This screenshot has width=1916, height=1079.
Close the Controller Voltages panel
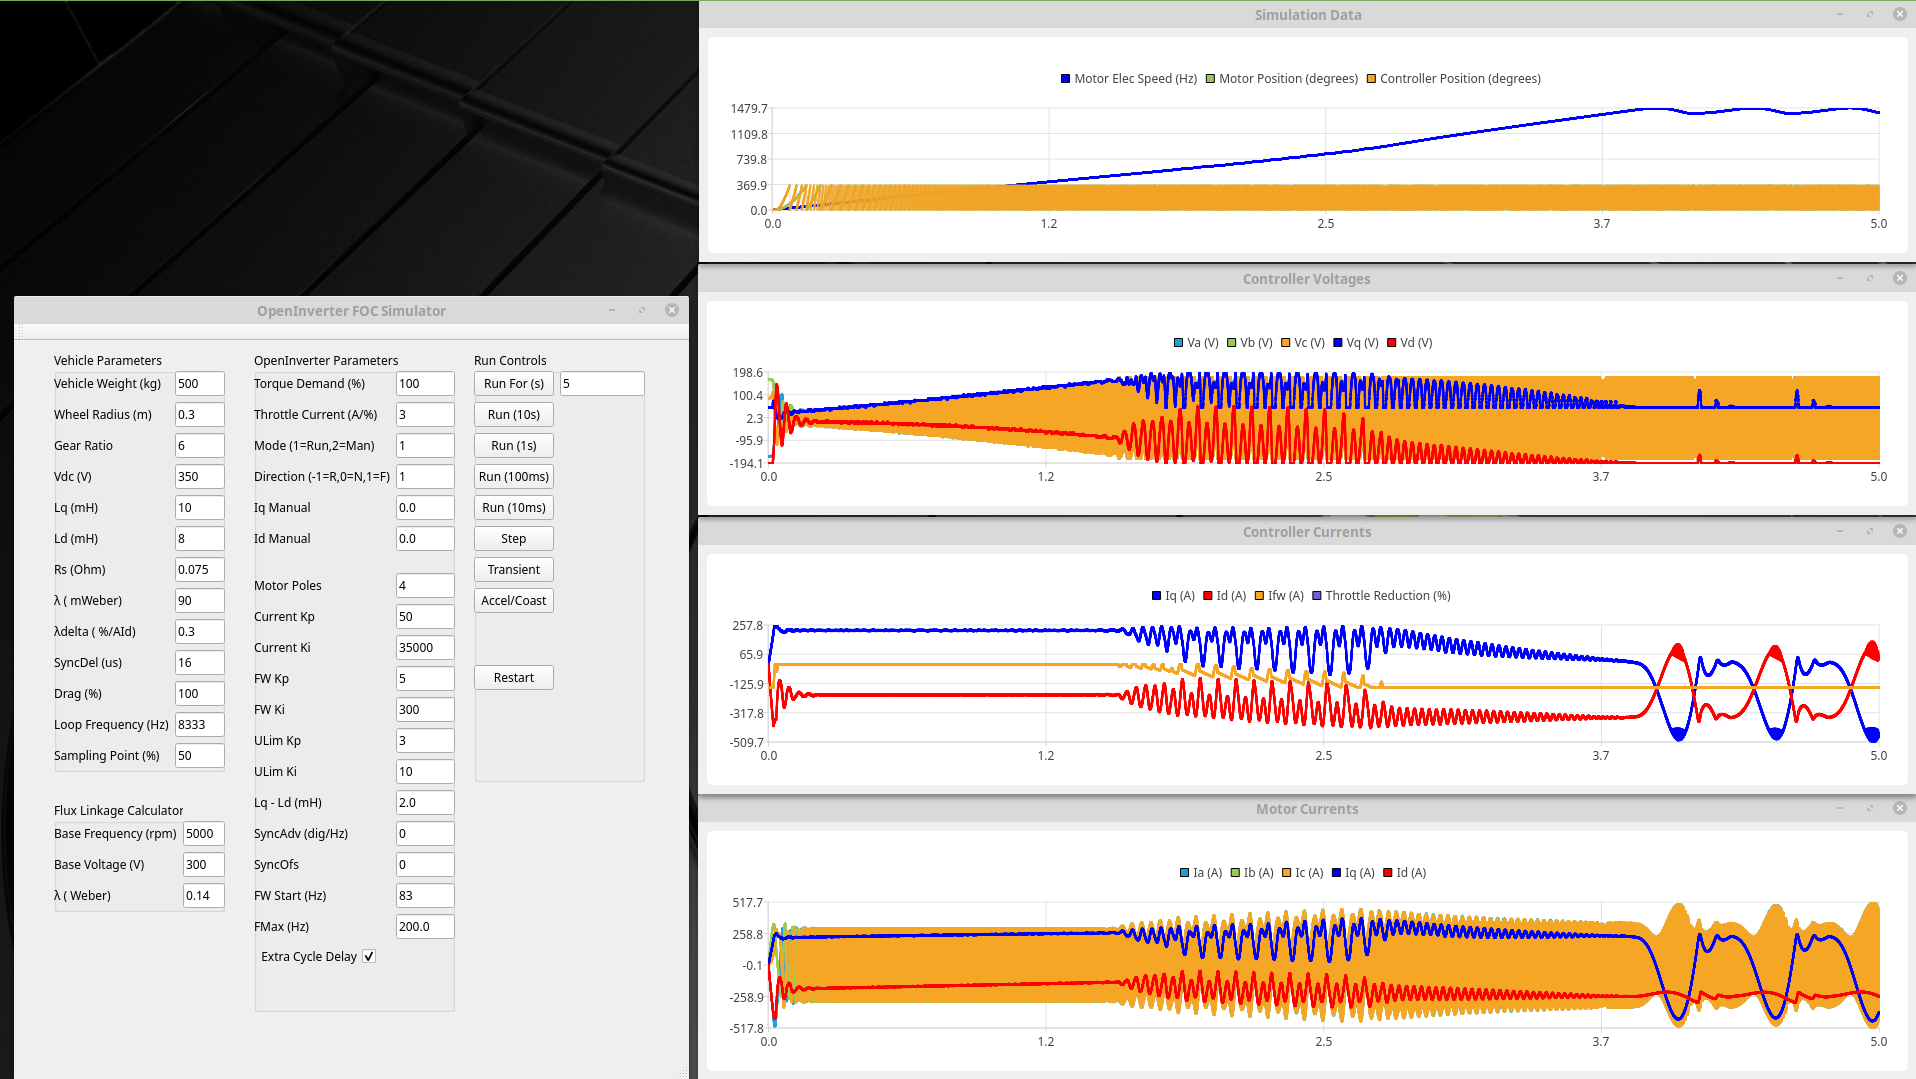(1899, 278)
